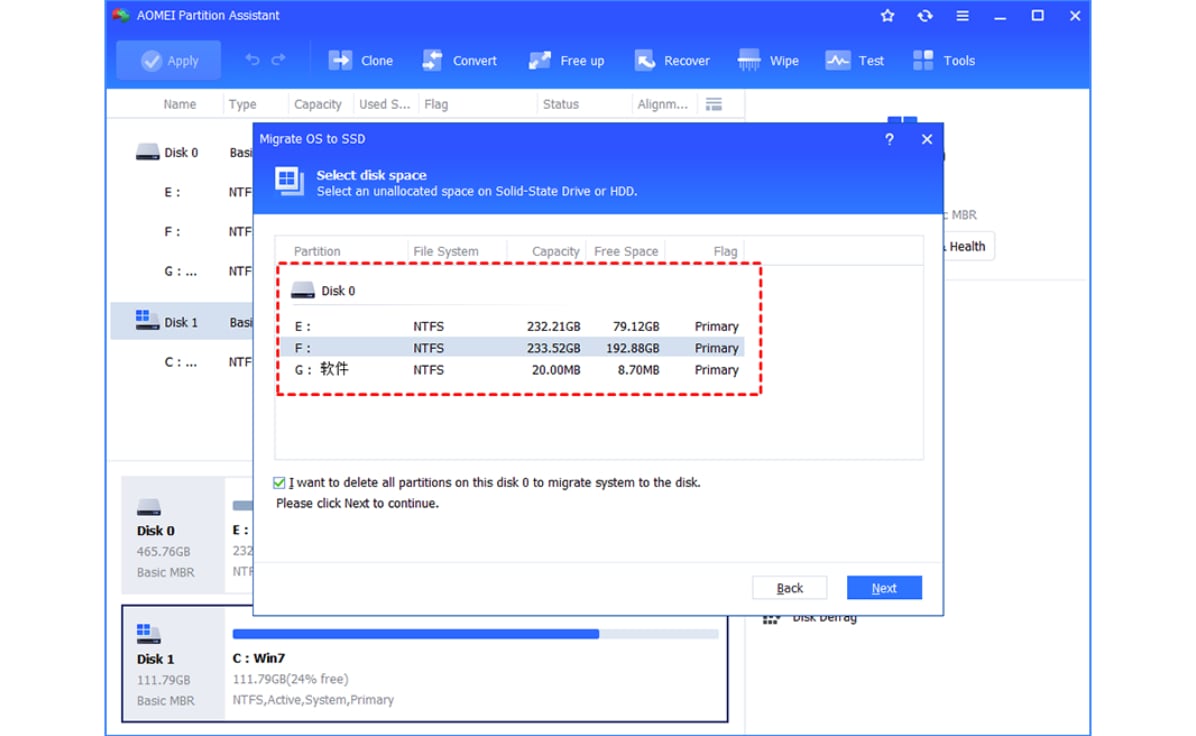Click the column settings list icon
Screen dimensions: 1196x736
713,104
